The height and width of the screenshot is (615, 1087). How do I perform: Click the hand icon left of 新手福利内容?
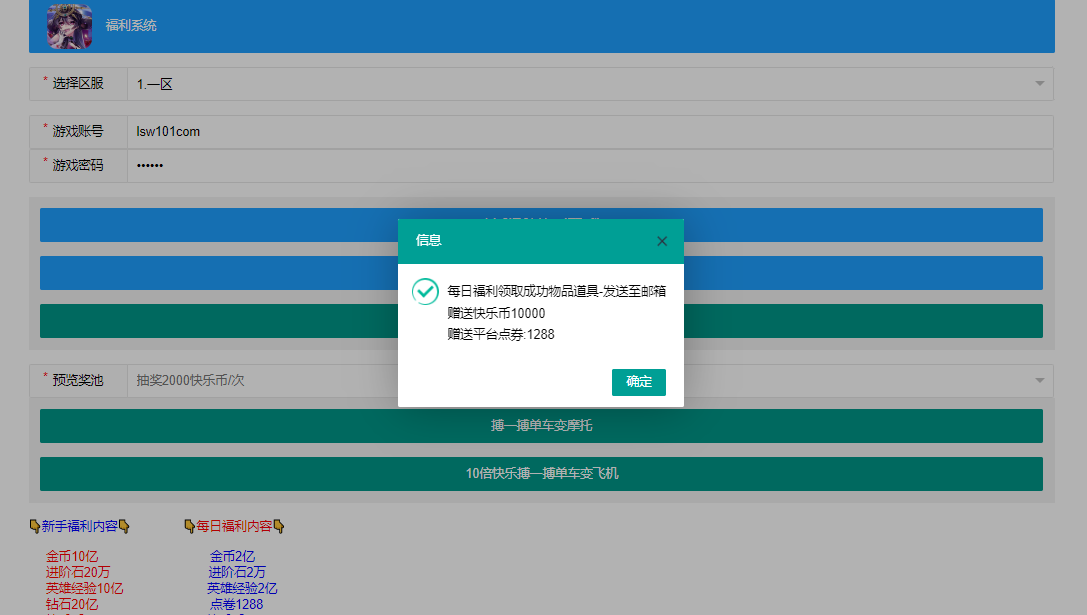pos(33,526)
